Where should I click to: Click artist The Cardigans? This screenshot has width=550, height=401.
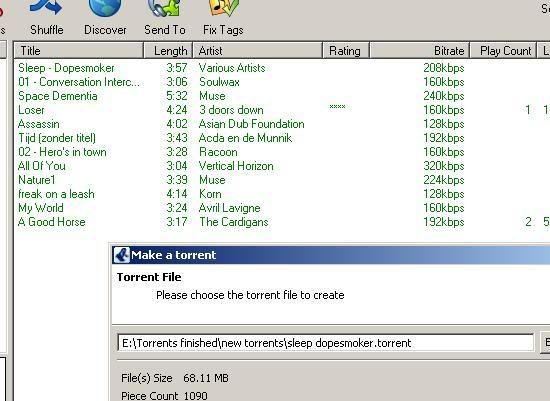click(234, 222)
